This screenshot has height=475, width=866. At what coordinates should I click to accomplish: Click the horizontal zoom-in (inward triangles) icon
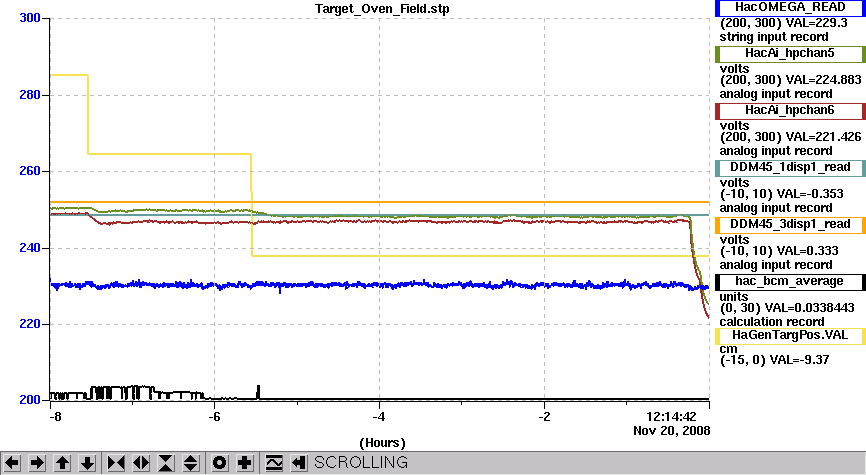(115, 463)
